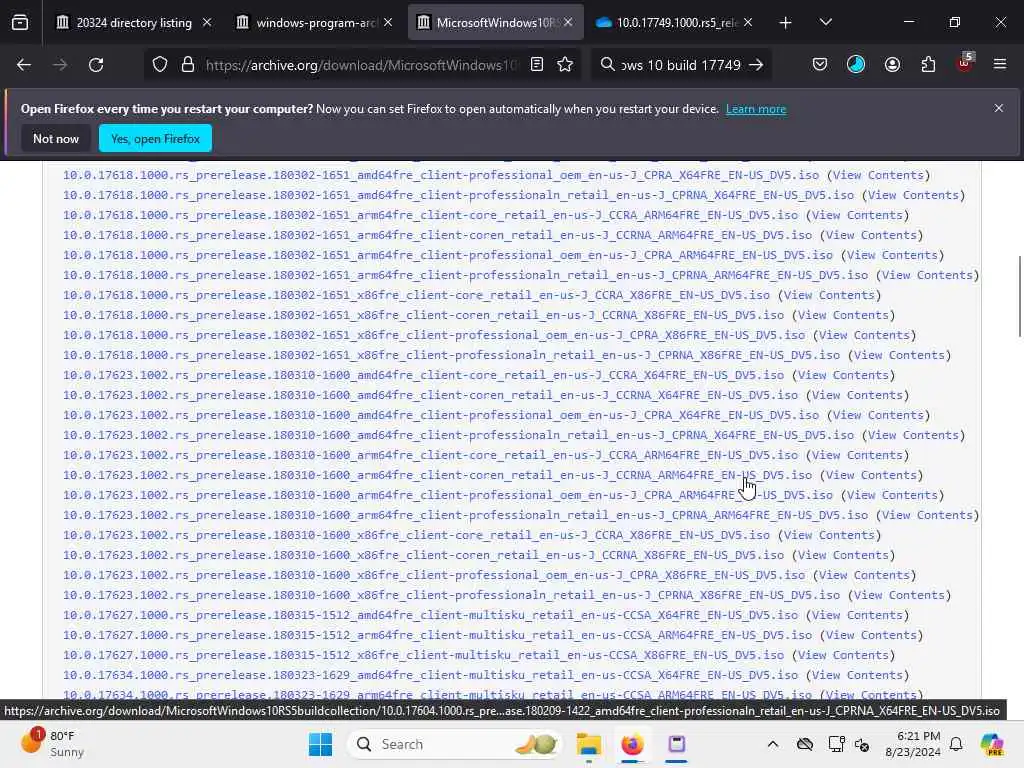This screenshot has width=1024, height=768.
Task: Close the 20324 directory listing tab
Action: click(x=207, y=23)
